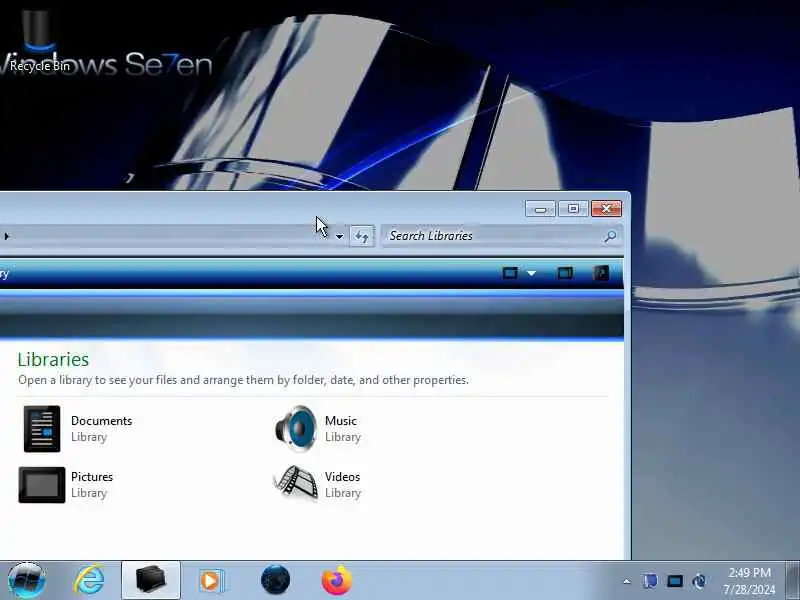This screenshot has height=600, width=800.
Task: Toggle the preview pane icon
Action: click(565, 273)
